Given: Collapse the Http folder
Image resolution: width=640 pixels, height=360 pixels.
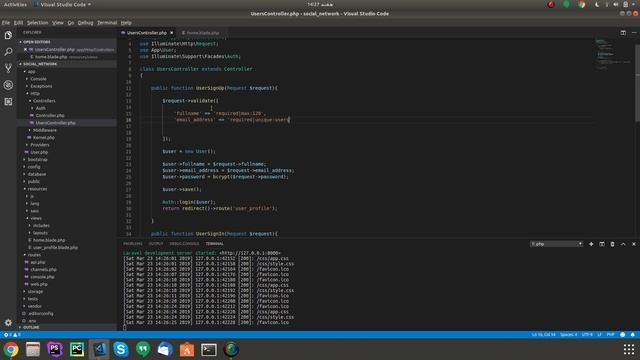Looking at the screenshot, I should coord(35,93).
